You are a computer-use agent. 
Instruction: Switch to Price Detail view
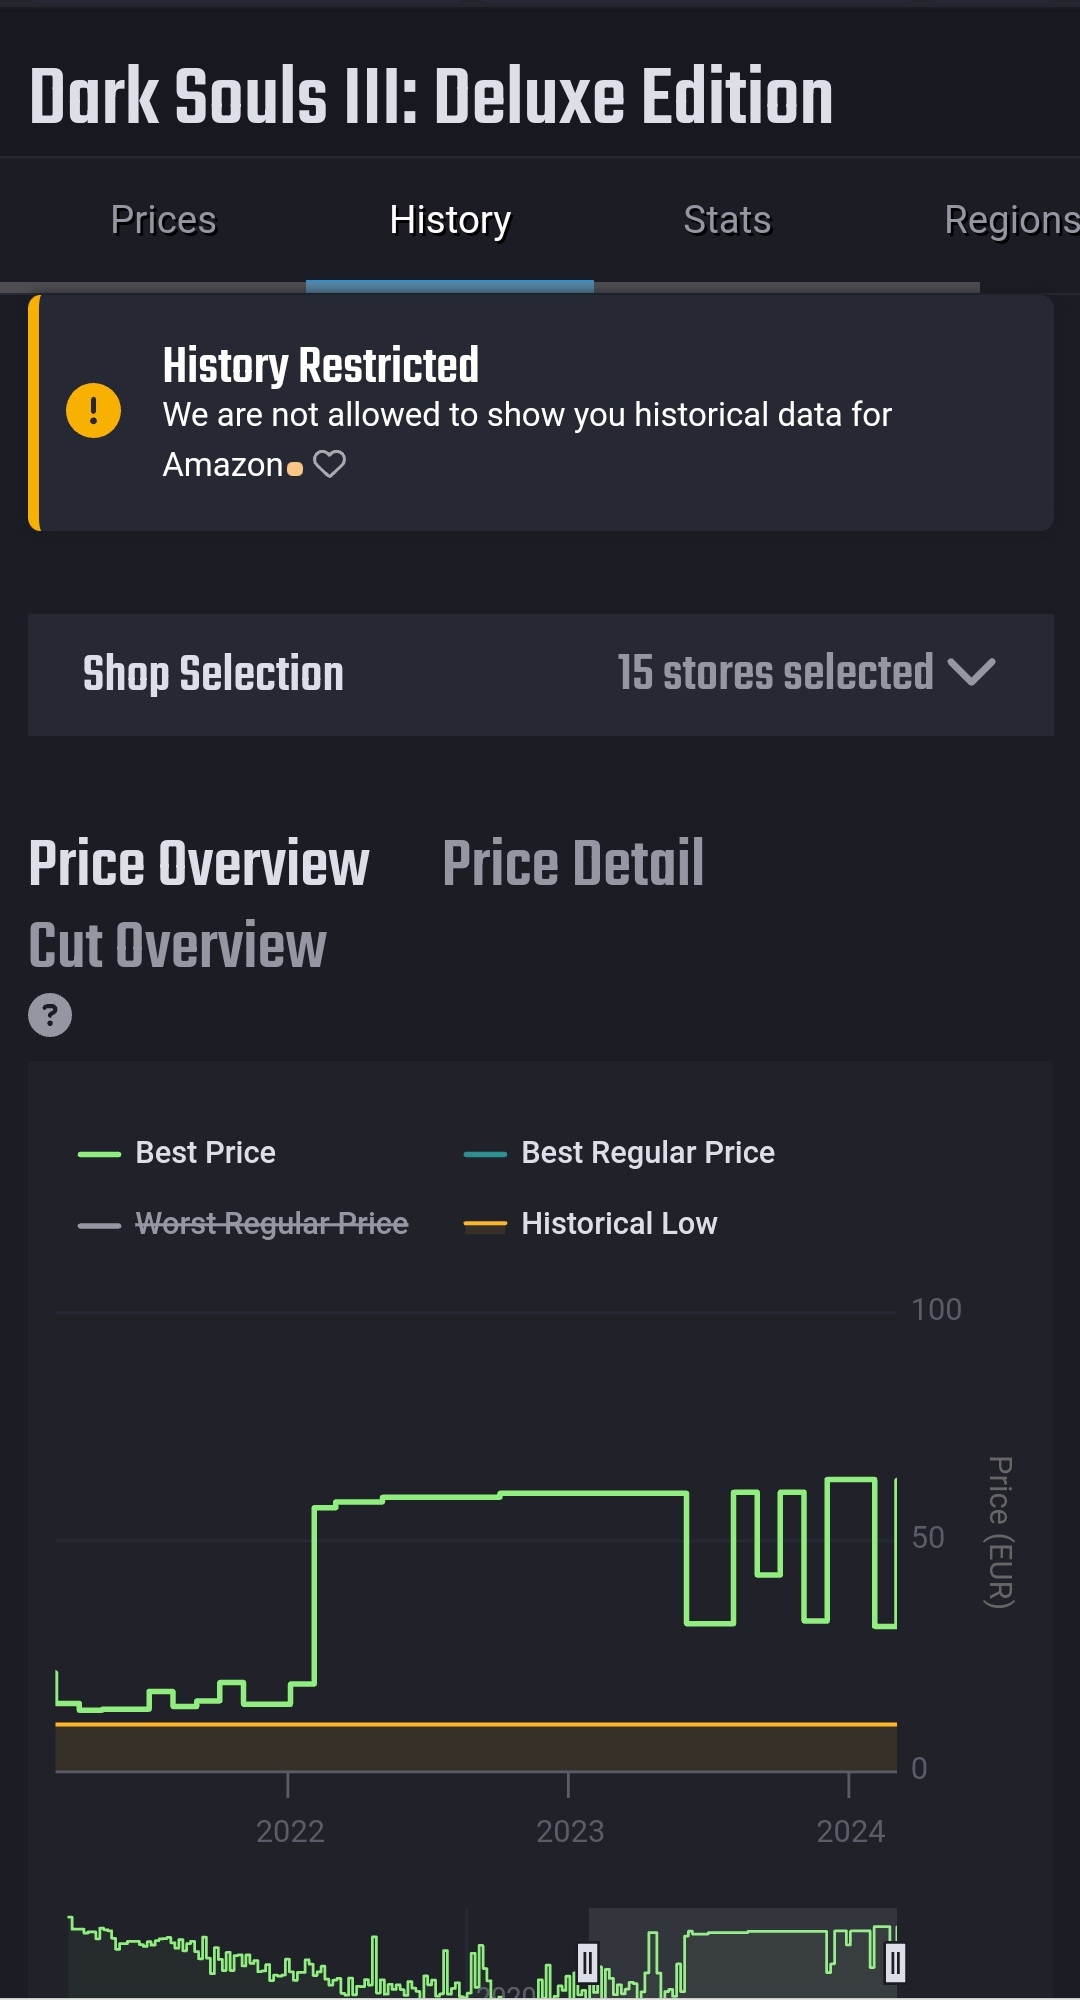click(573, 864)
